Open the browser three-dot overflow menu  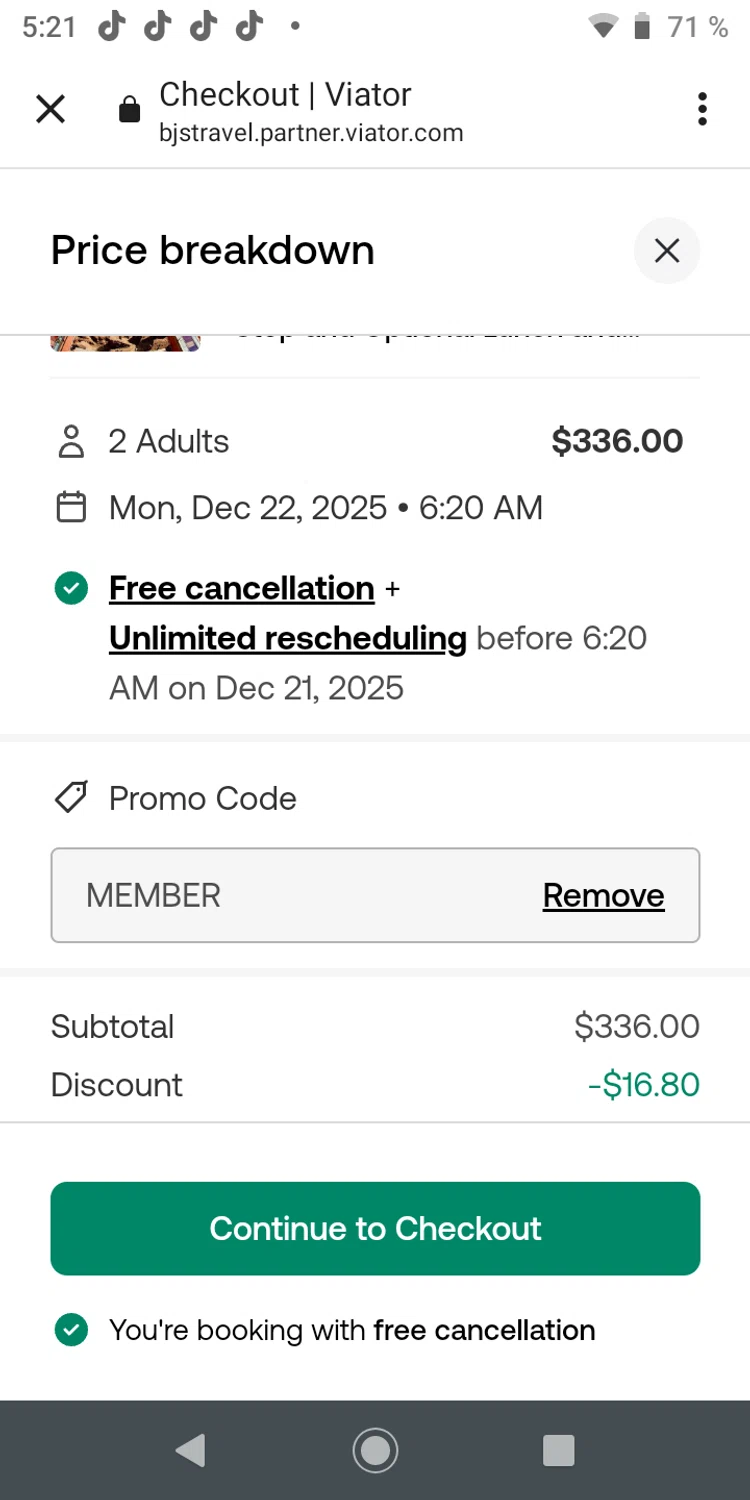tap(702, 109)
